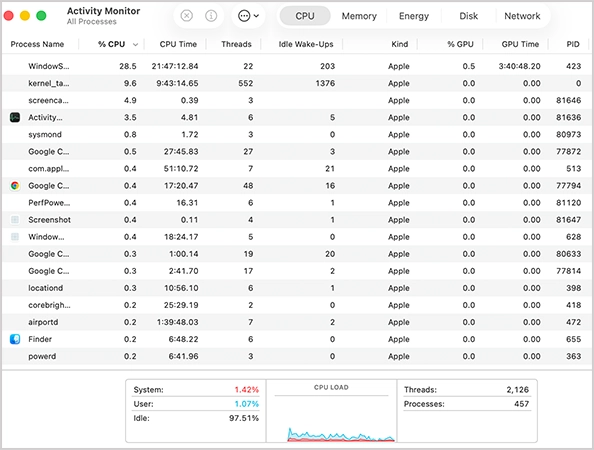
Task: Select the Disk tab
Action: (468, 16)
